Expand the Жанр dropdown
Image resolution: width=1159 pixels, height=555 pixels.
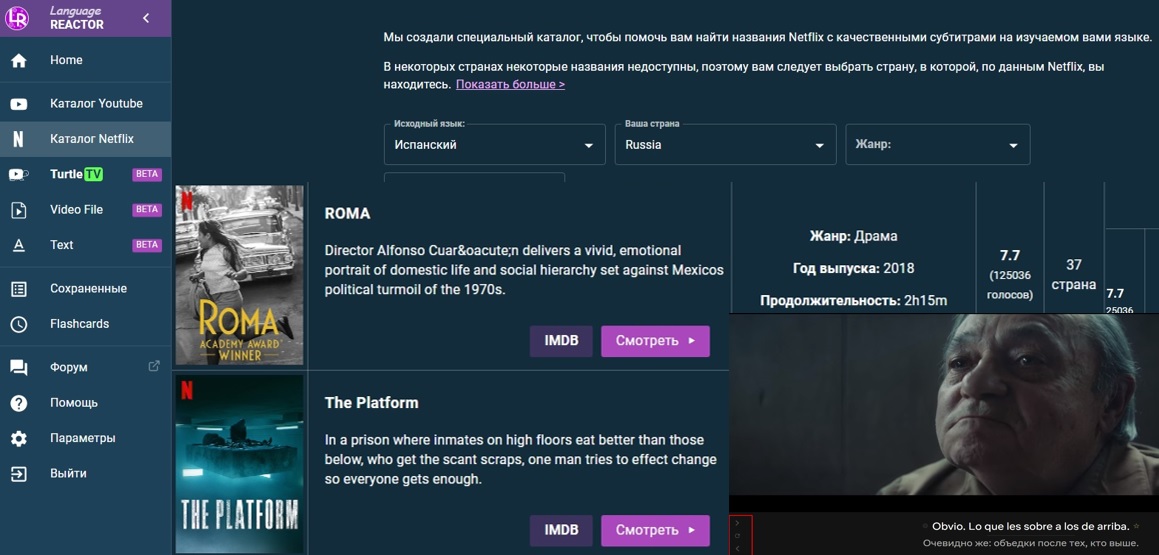pyautogui.click(x=937, y=144)
